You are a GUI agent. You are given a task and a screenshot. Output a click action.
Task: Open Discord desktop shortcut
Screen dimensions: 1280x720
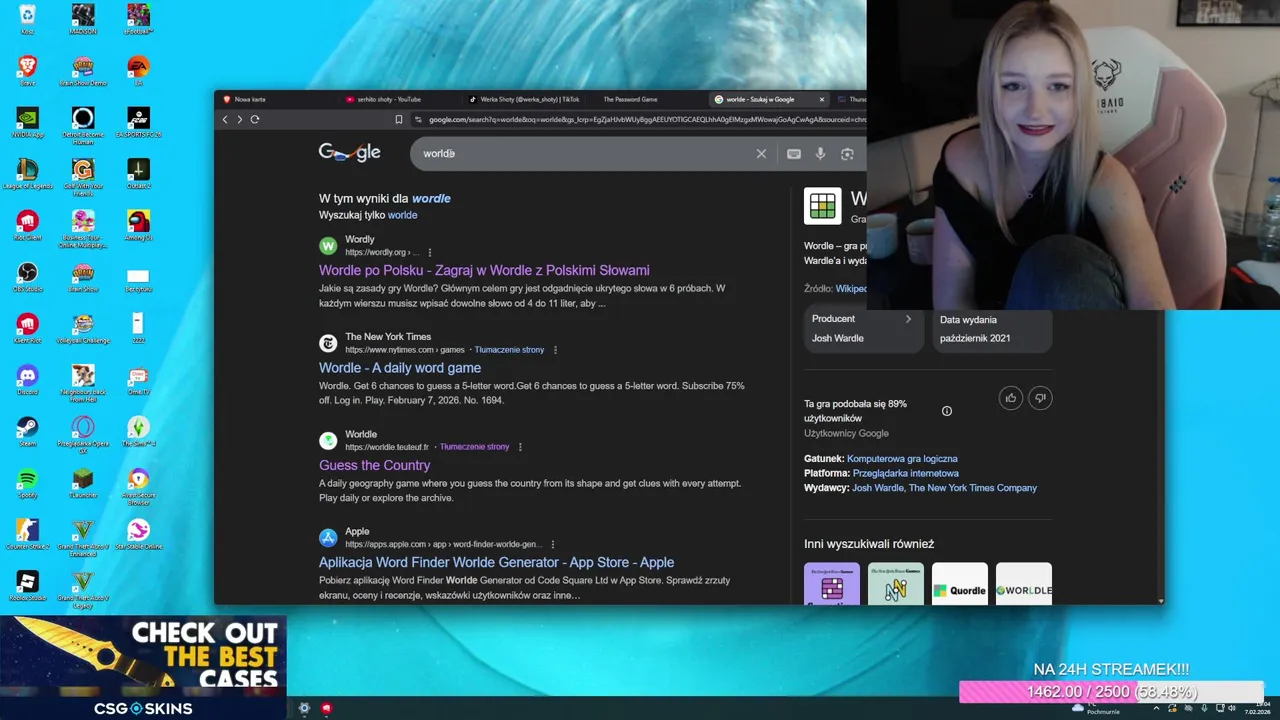27,380
